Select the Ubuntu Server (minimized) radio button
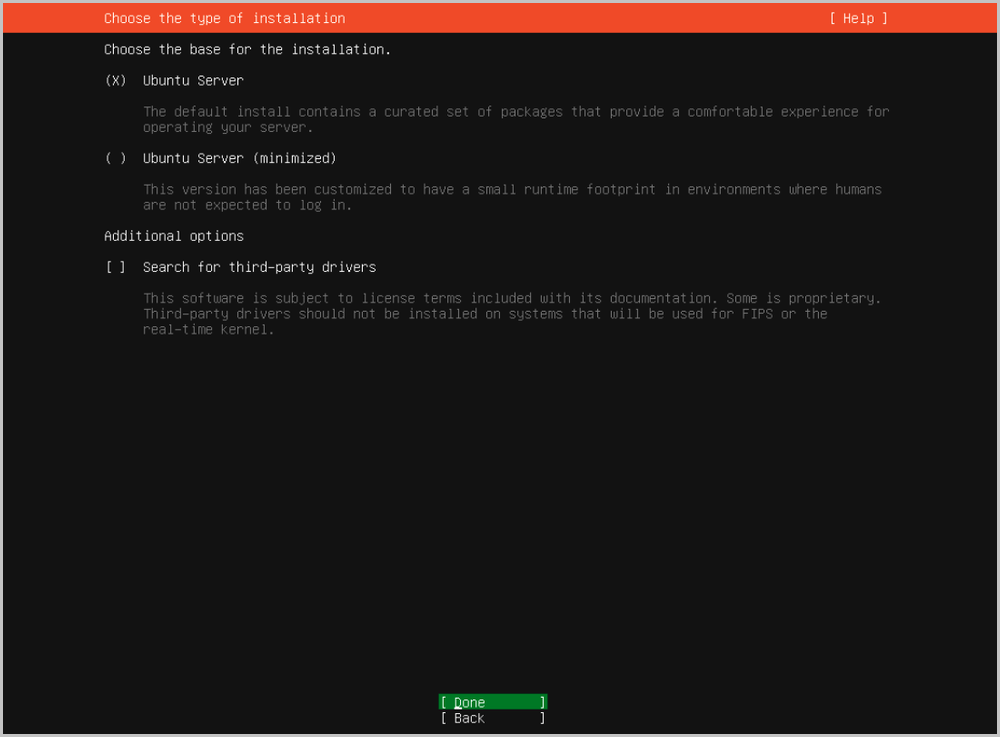Viewport: 1000px width, 737px height. (116, 158)
